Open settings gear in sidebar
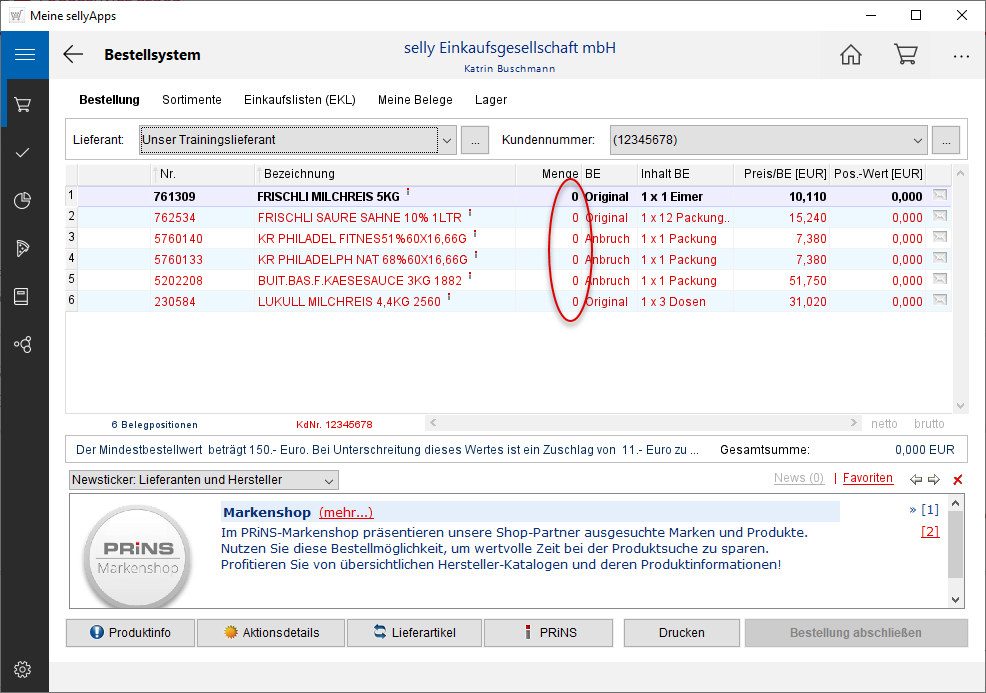The width and height of the screenshot is (986, 693). (23, 669)
